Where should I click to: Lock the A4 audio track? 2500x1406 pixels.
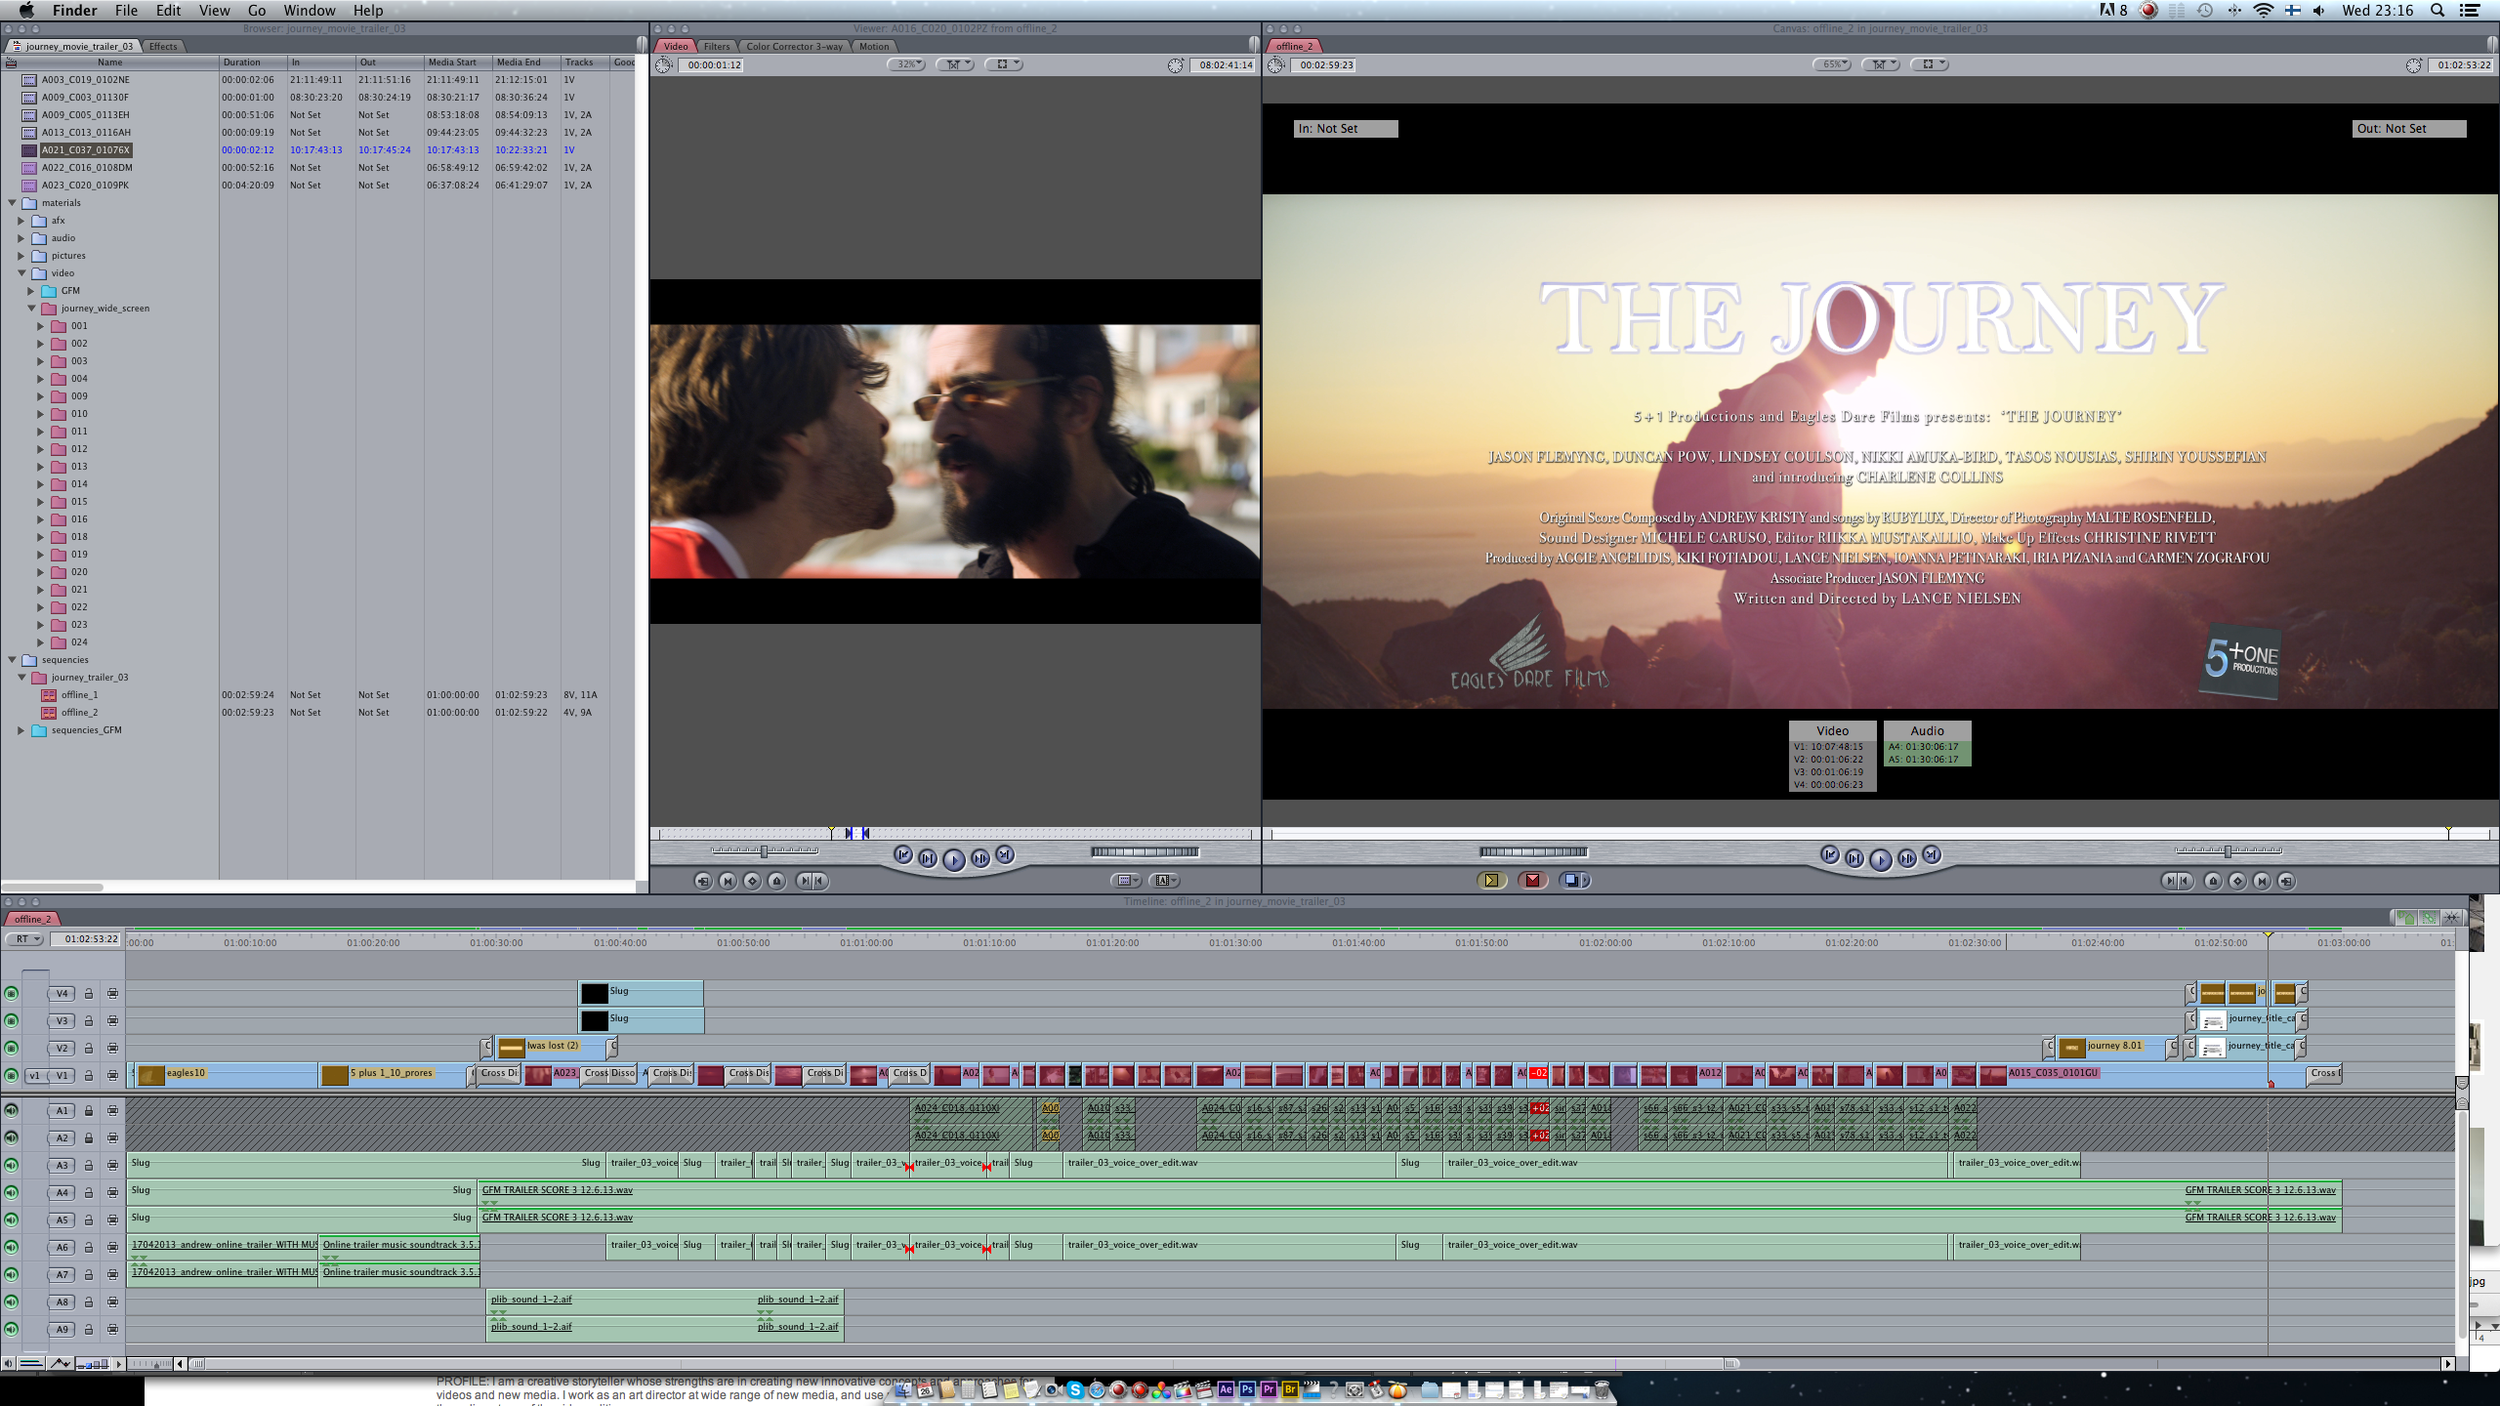[x=88, y=1193]
